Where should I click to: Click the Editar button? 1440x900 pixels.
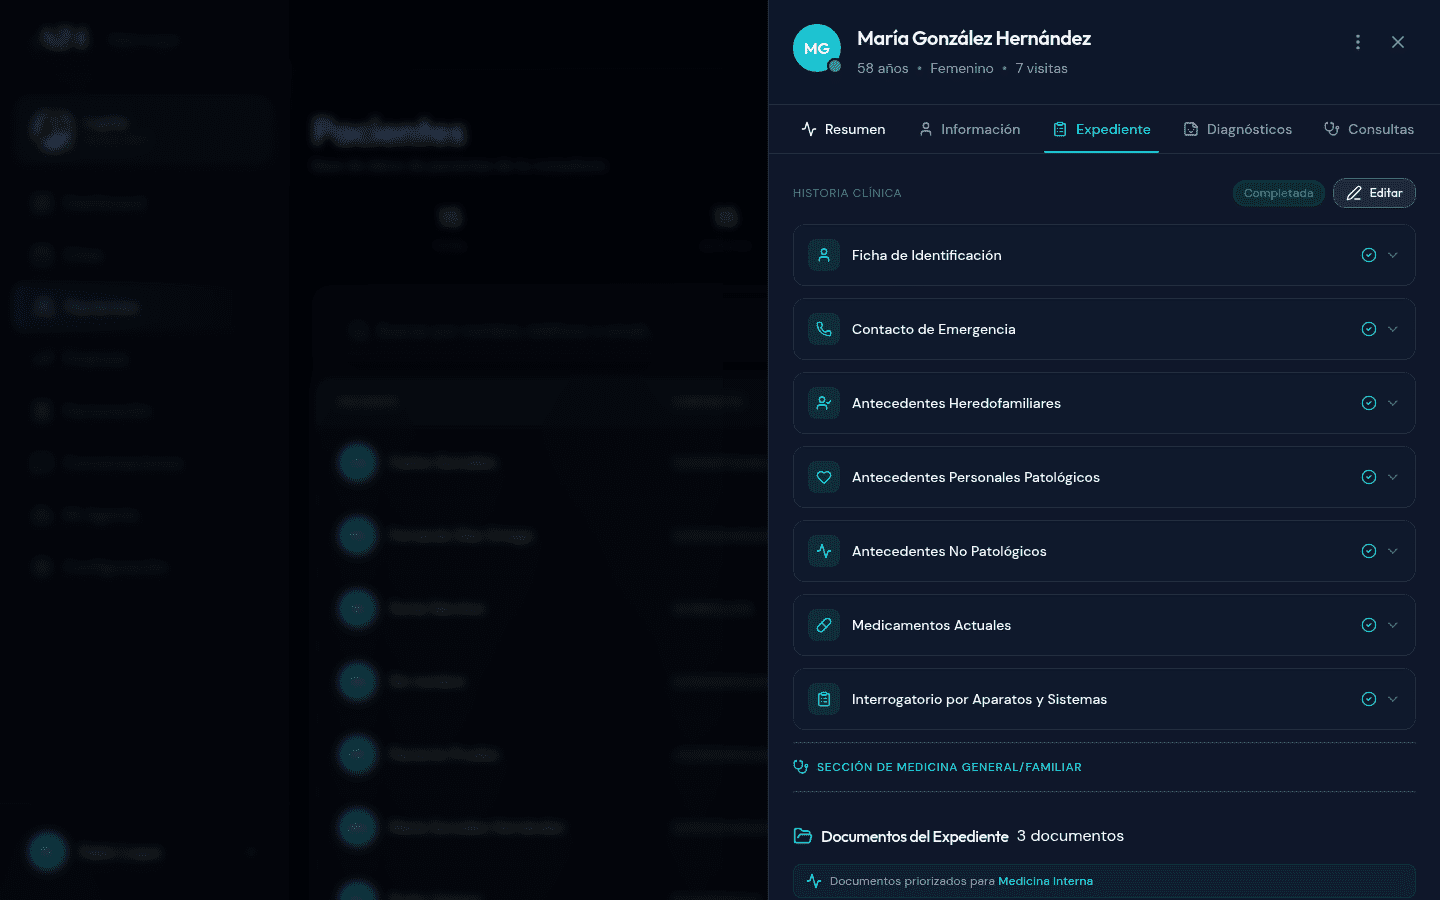(x=1374, y=193)
